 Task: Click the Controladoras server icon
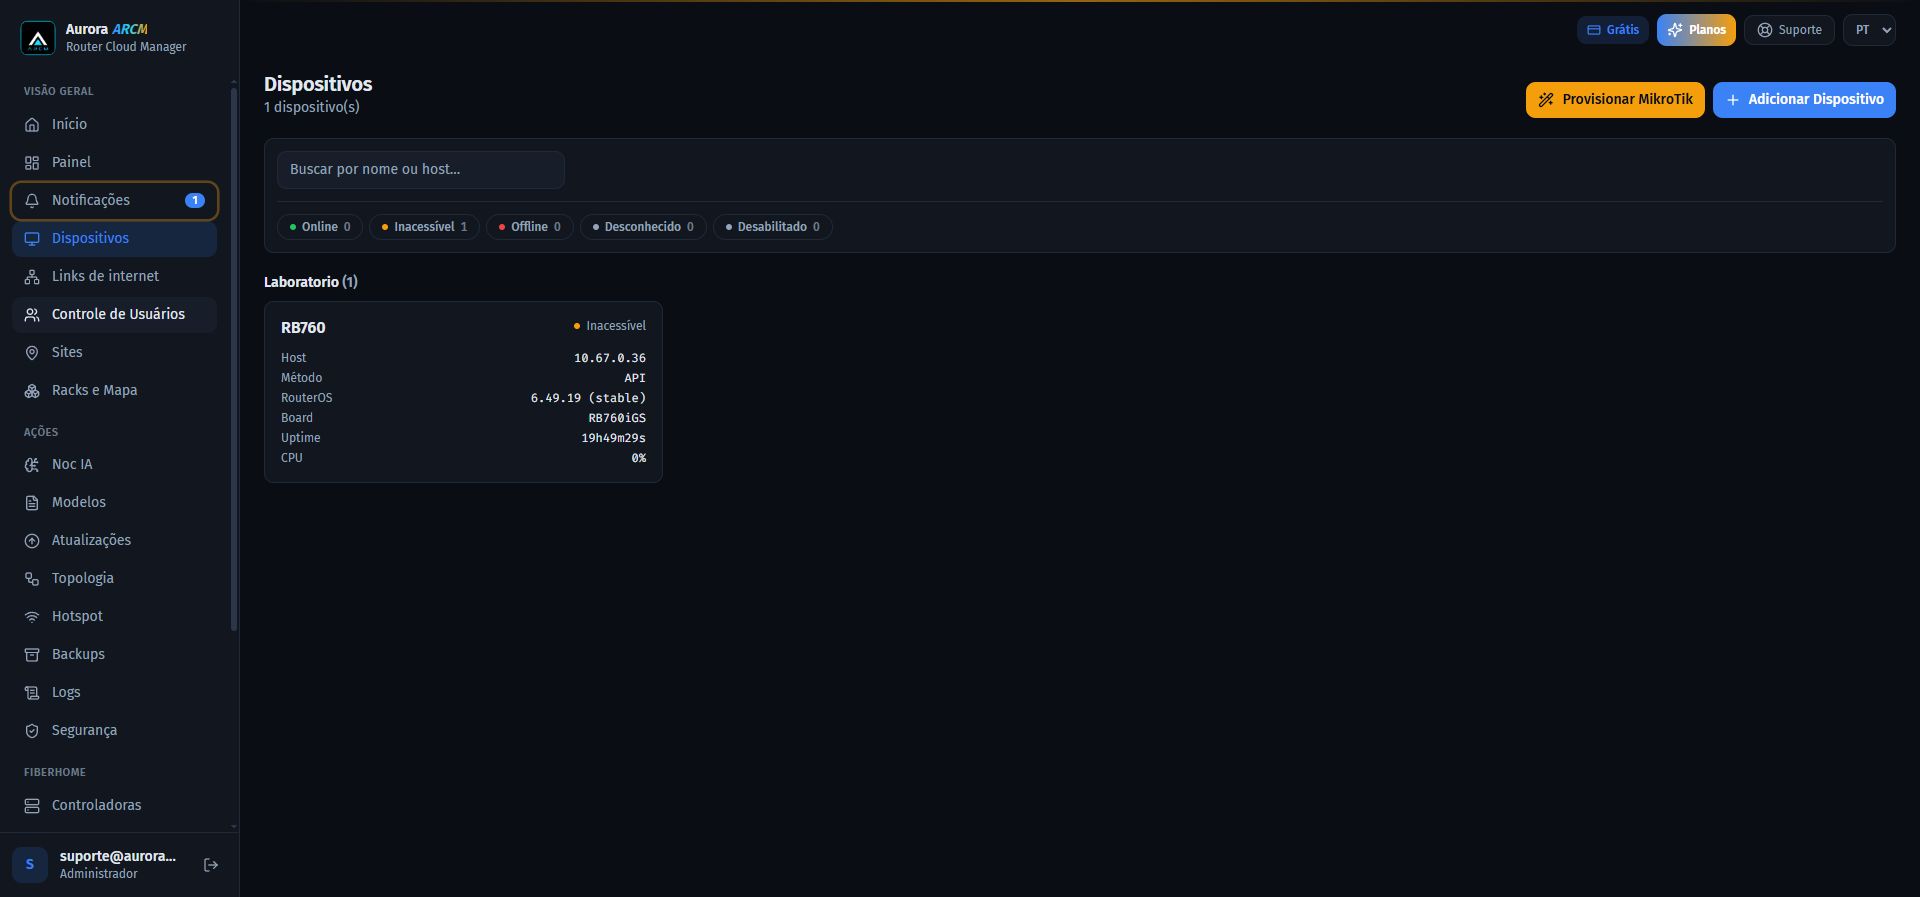click(x=32, y=806)
